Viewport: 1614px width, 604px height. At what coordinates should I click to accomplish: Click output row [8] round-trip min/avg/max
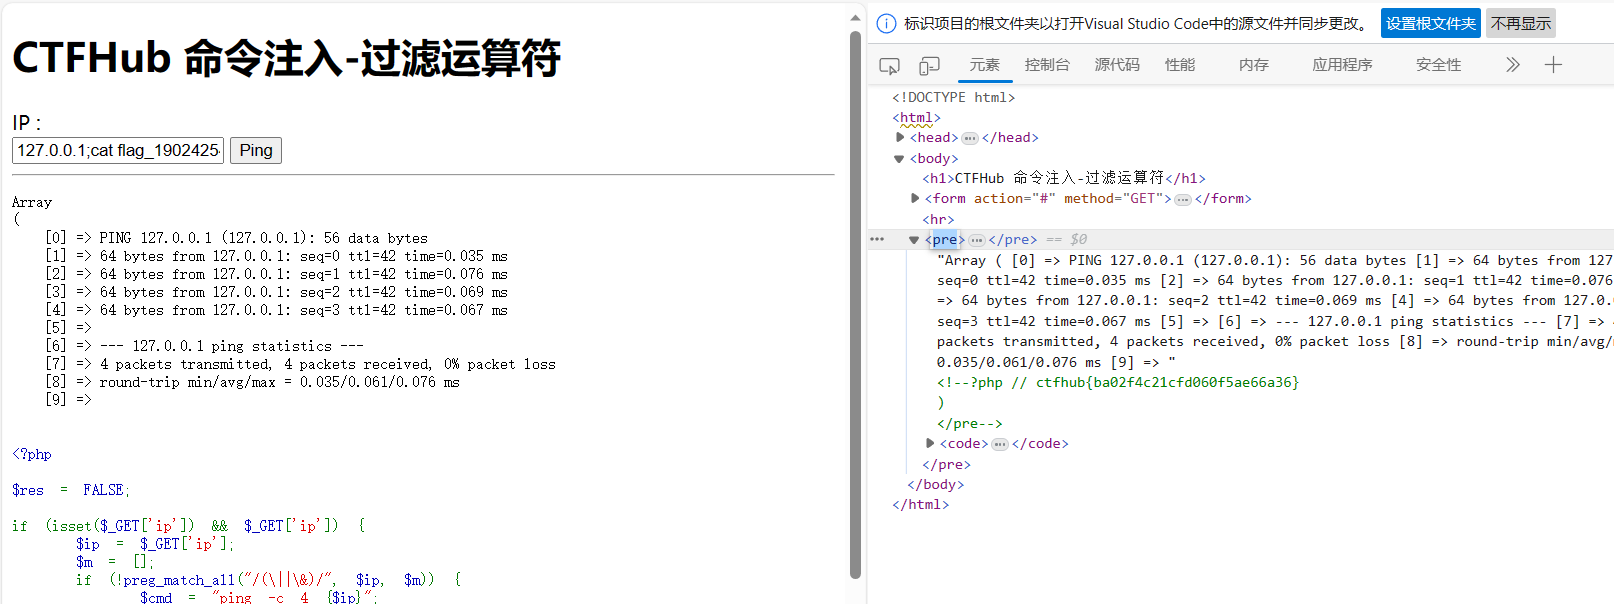pyautogui.click(x=252, y=382)
